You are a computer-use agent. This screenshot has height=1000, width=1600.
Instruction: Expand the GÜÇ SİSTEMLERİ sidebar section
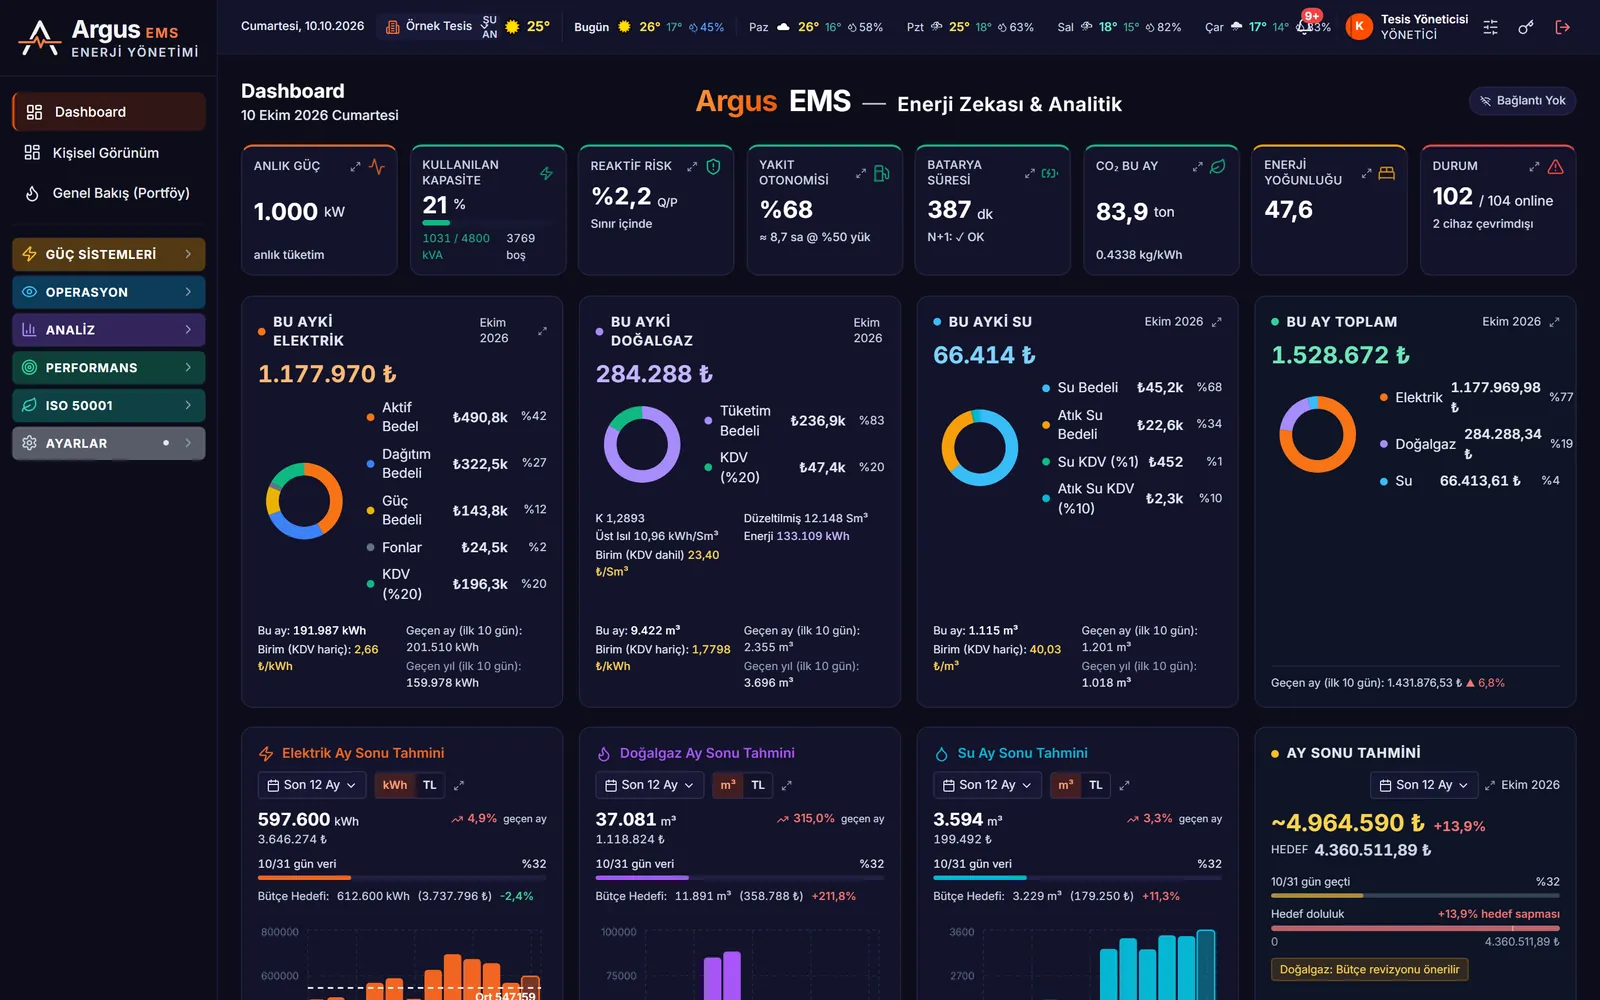(x=109, y=254)
